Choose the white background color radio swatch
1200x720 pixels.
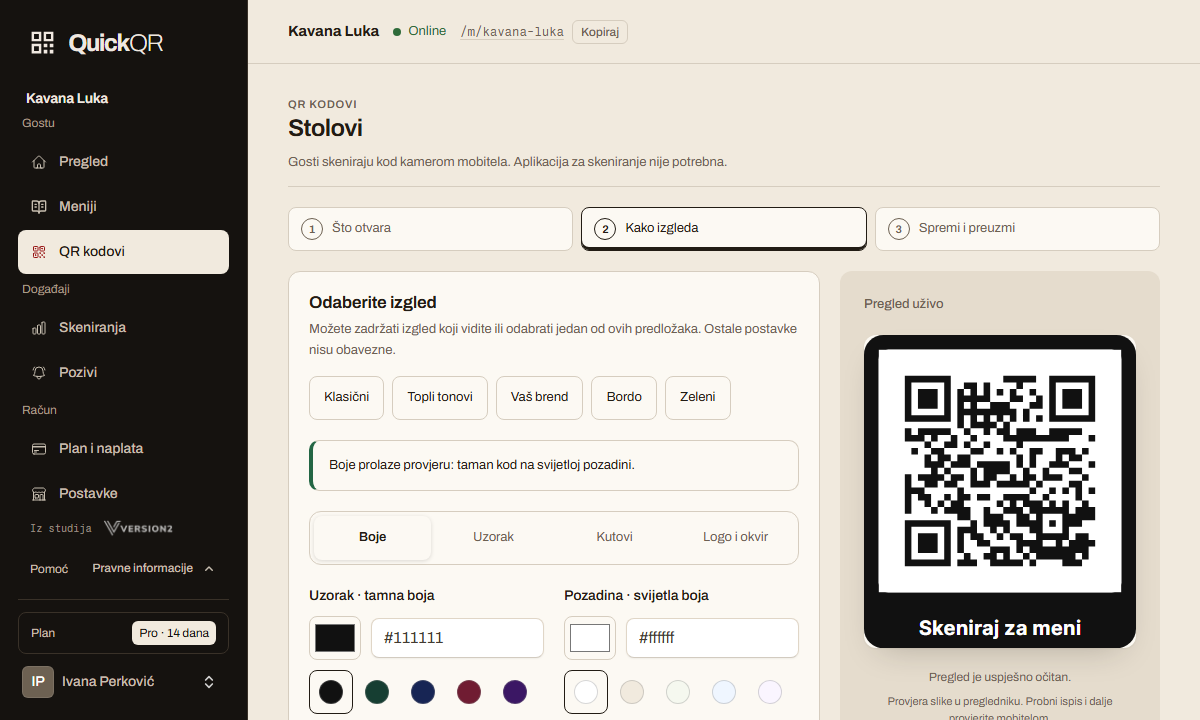tap(586, 692)
